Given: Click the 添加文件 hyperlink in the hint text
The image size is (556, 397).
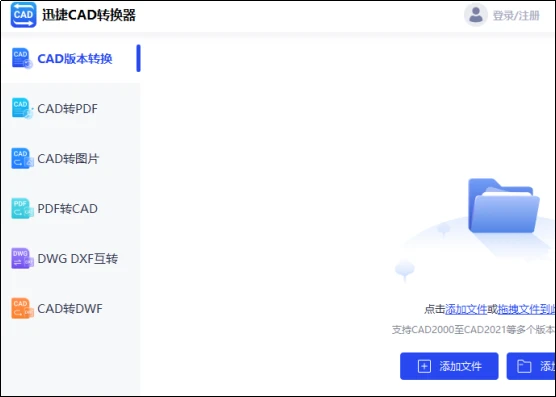Looking at the screenshot, I should (466, 309).
